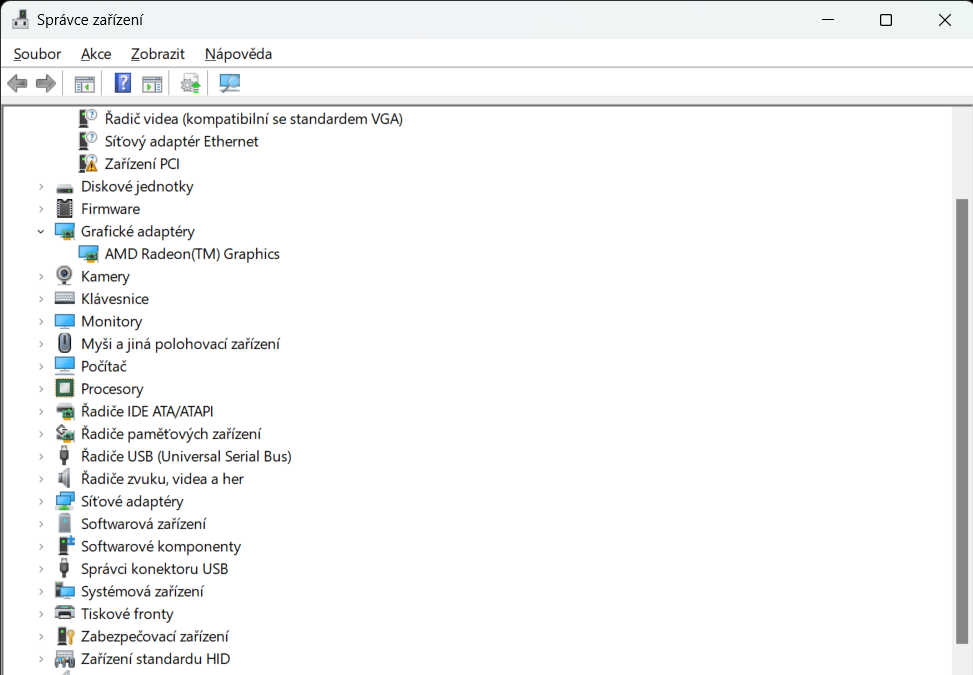Expand the Procesory category
Image resolution: width=973 pixels, height=675 pixels.
pyautogui.click(x=41, y=389)
